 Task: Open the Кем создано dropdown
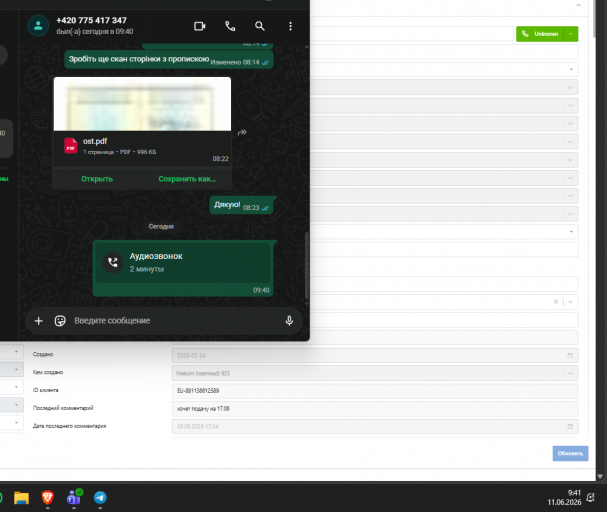[570, 373]
